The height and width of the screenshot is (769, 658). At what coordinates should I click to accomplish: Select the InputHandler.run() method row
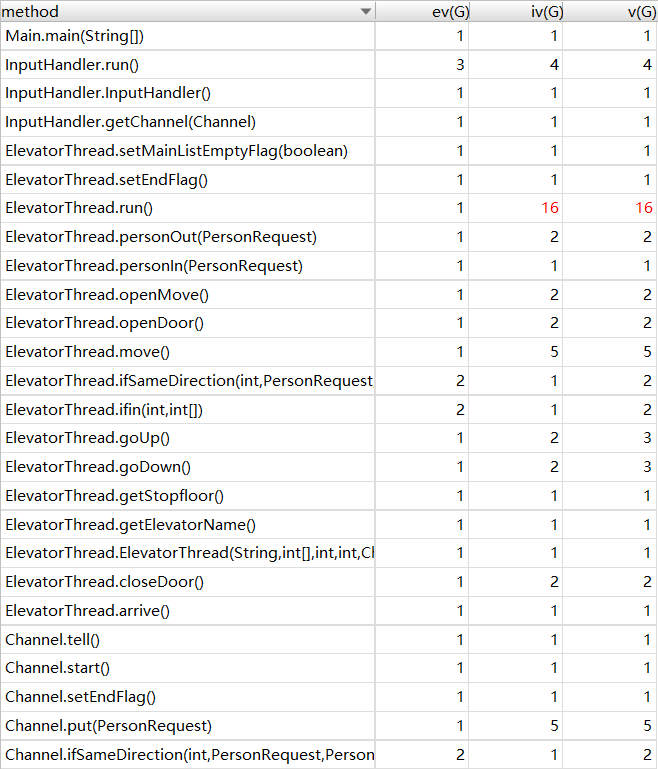pos(329,64)
